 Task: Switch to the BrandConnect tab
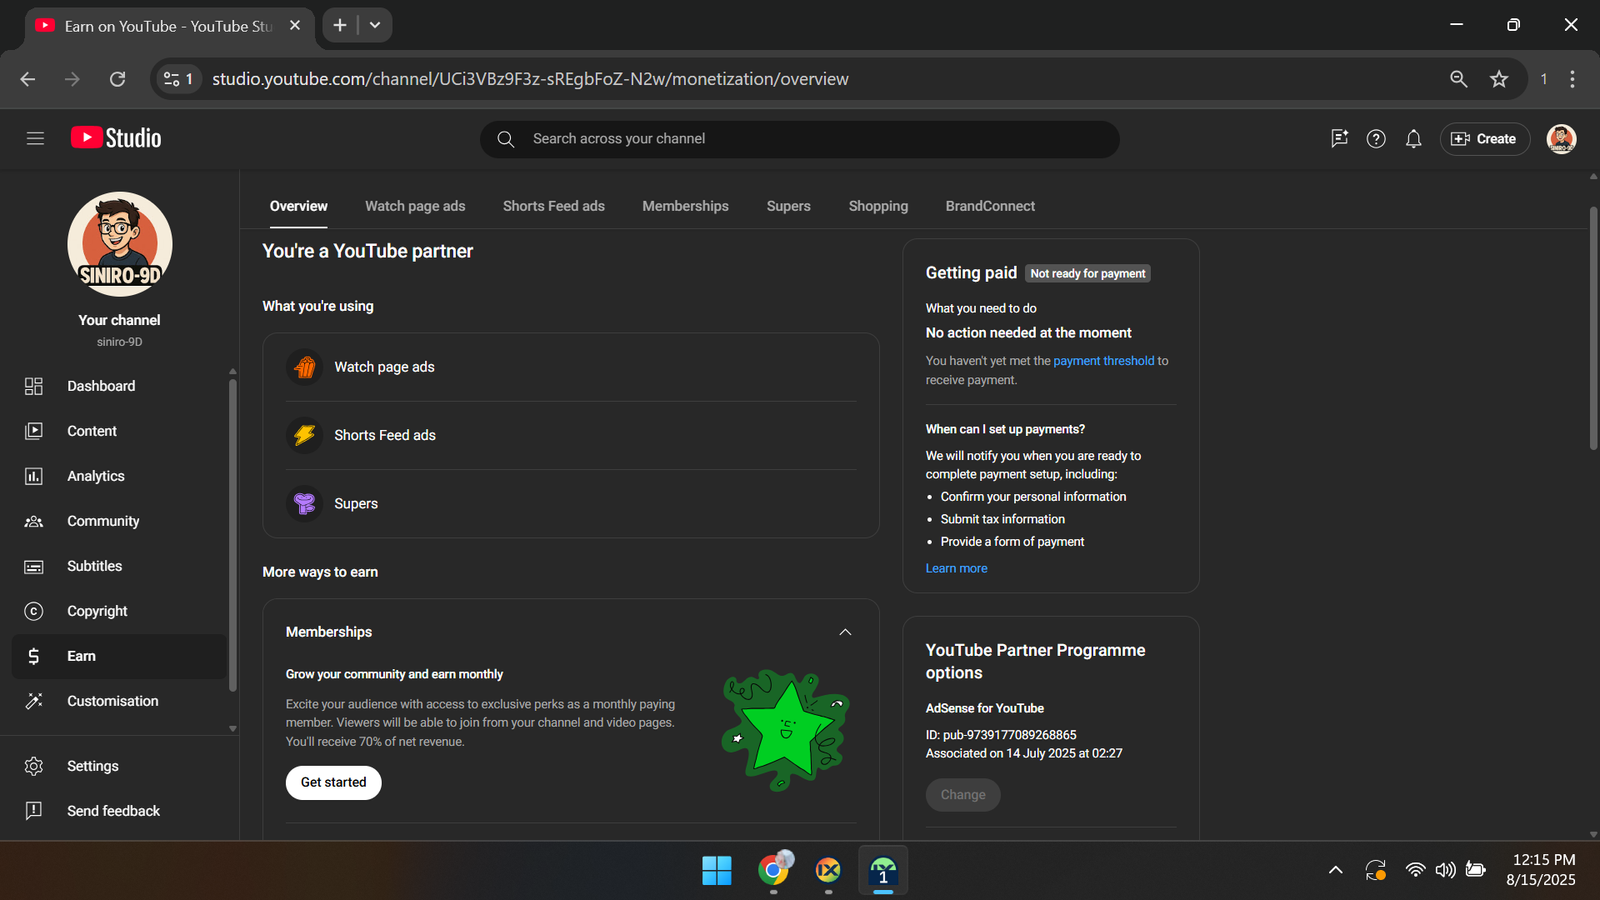click(990, 206)
